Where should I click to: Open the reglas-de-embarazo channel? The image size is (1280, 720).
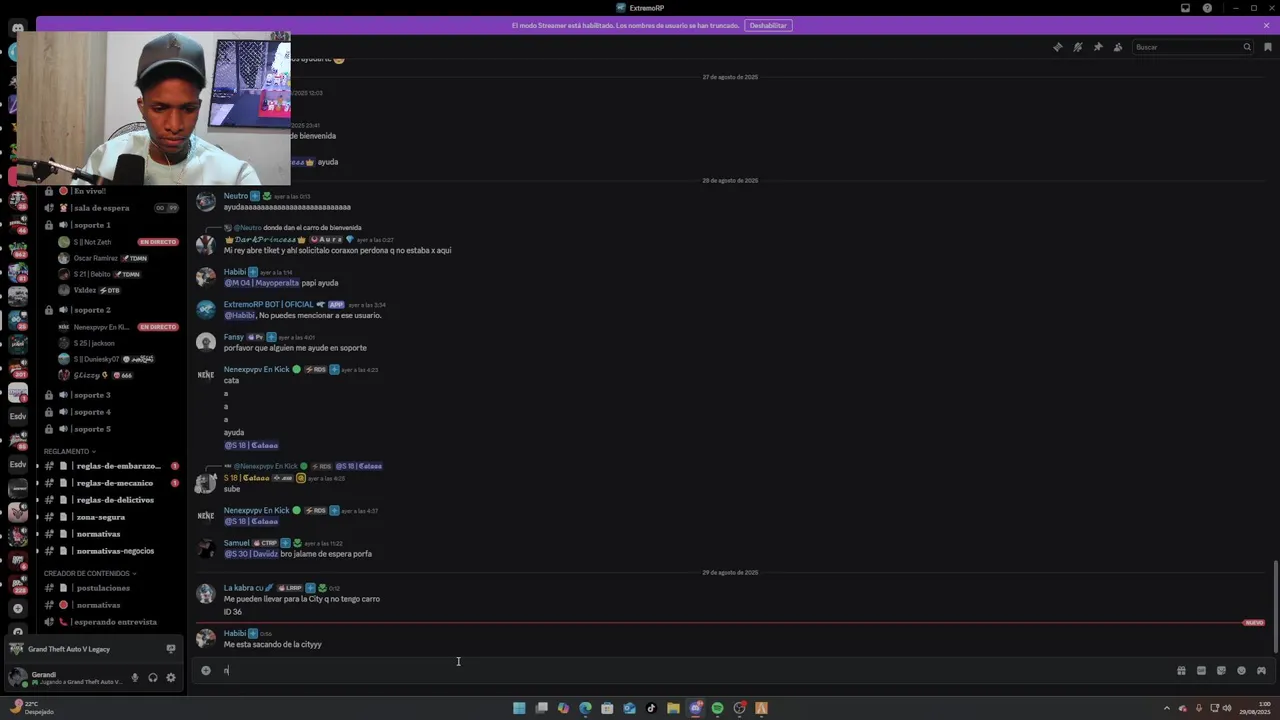pos(110,466)
